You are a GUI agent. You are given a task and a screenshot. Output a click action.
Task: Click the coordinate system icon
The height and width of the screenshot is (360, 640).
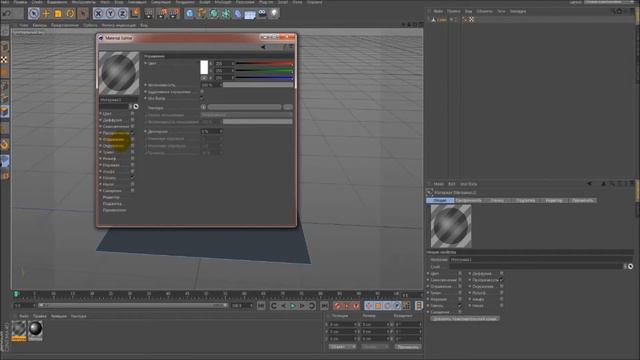135,13
